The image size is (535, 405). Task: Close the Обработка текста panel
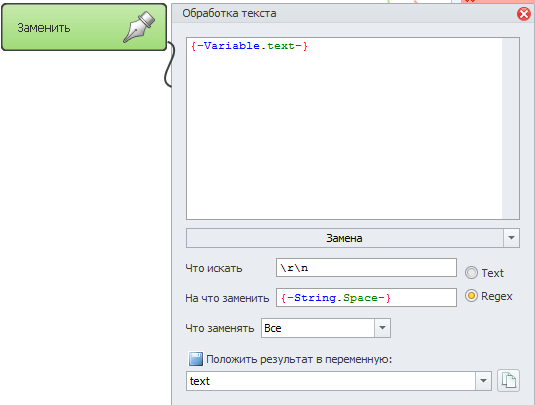click(524, 14)
